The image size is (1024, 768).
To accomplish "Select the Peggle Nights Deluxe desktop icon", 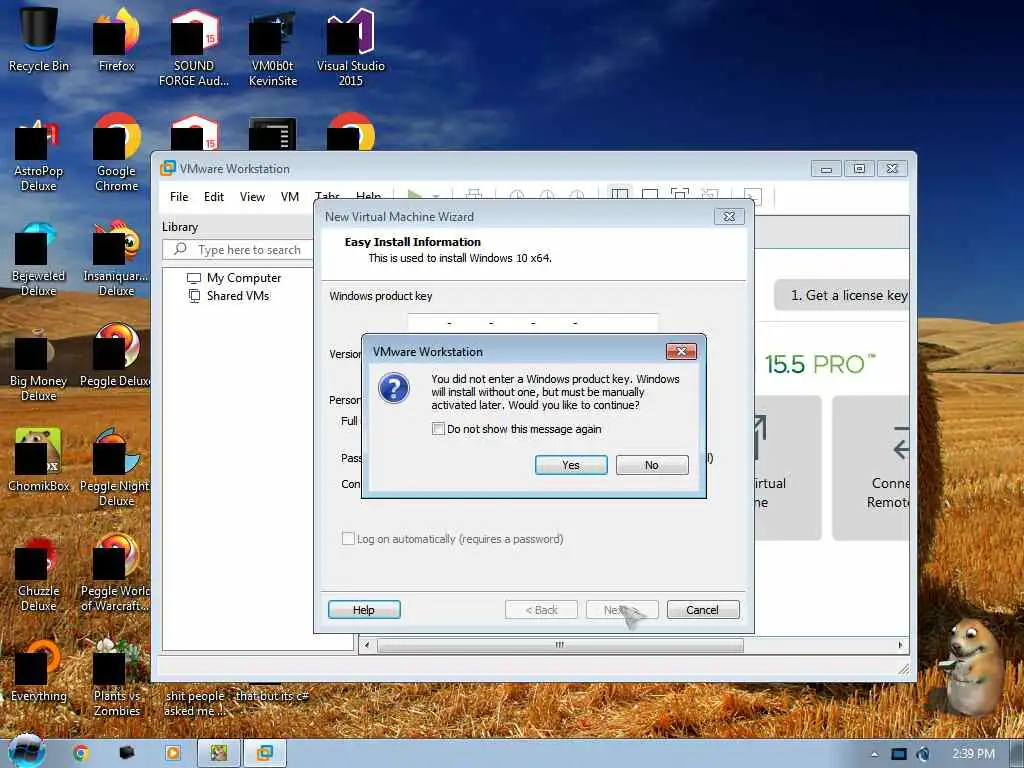I will tap(115, 468).
